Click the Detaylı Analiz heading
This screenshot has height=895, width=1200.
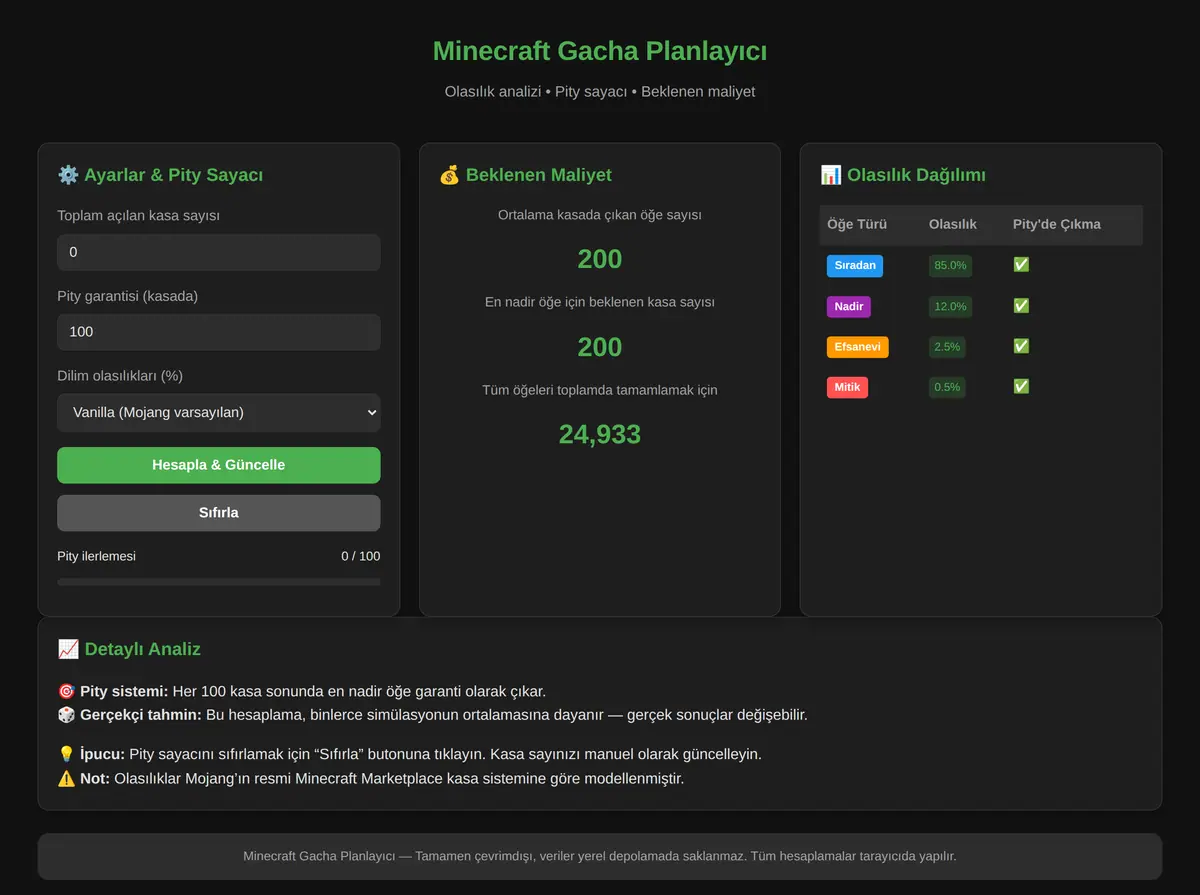(143, 649)
